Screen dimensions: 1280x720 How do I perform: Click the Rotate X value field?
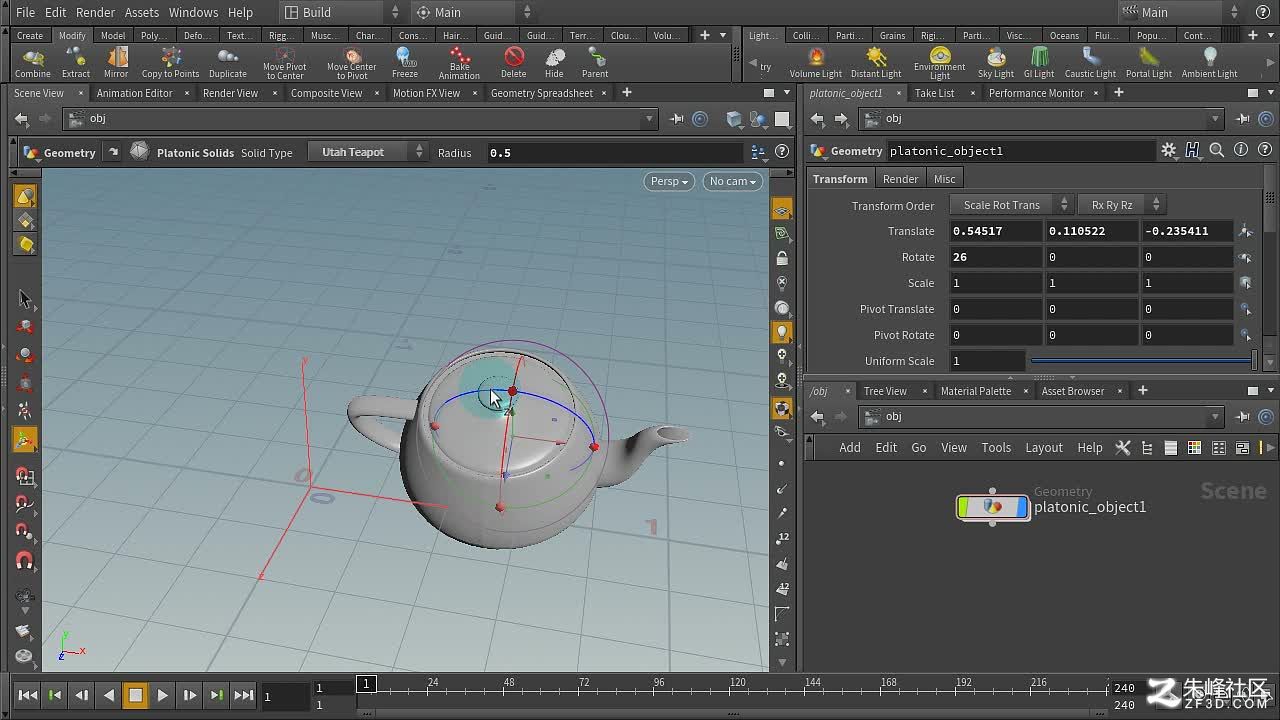click(995, 257)
